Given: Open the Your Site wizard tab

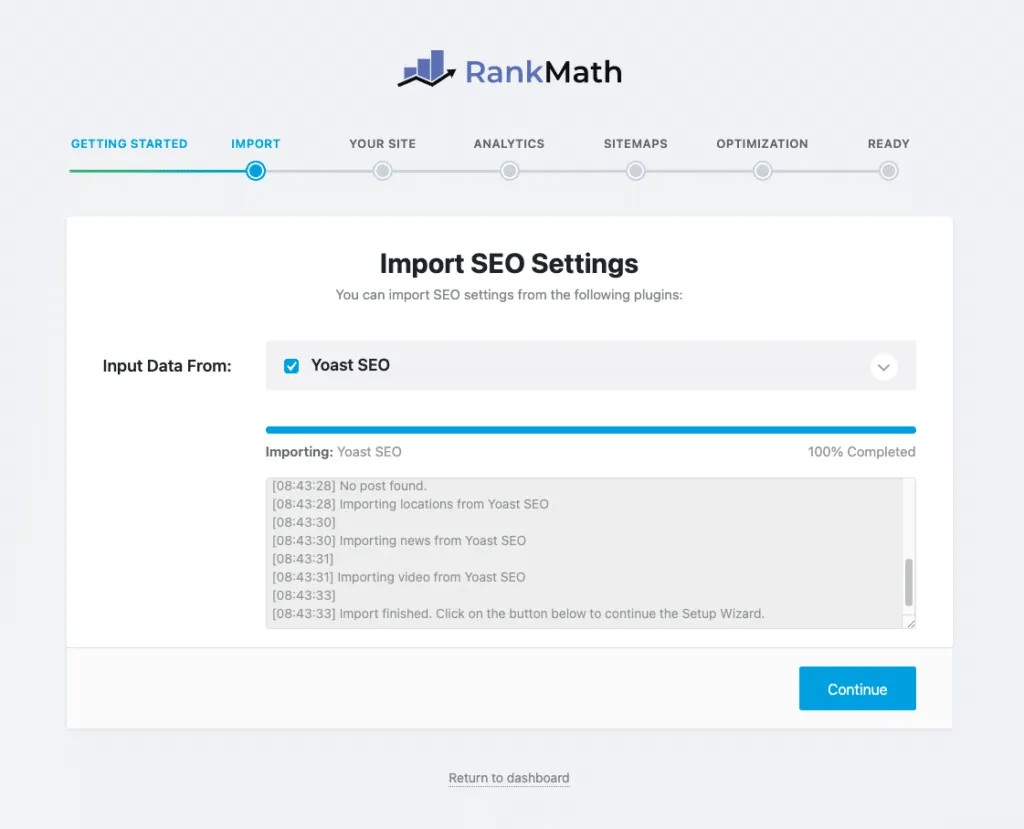Looking at the screenshot, I should click(x=382, y=143).
